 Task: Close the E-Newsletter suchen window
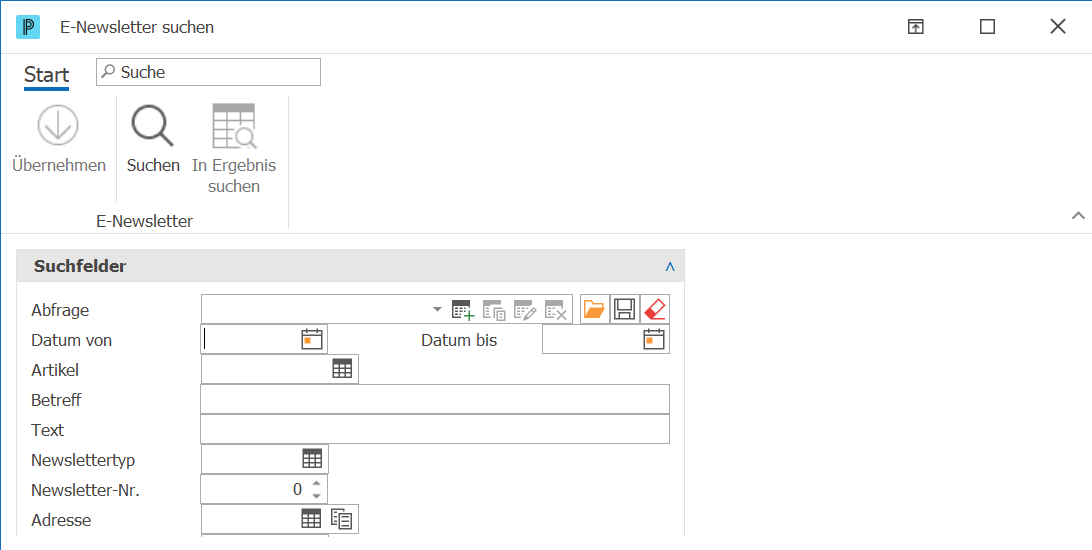pos(1058,27)
